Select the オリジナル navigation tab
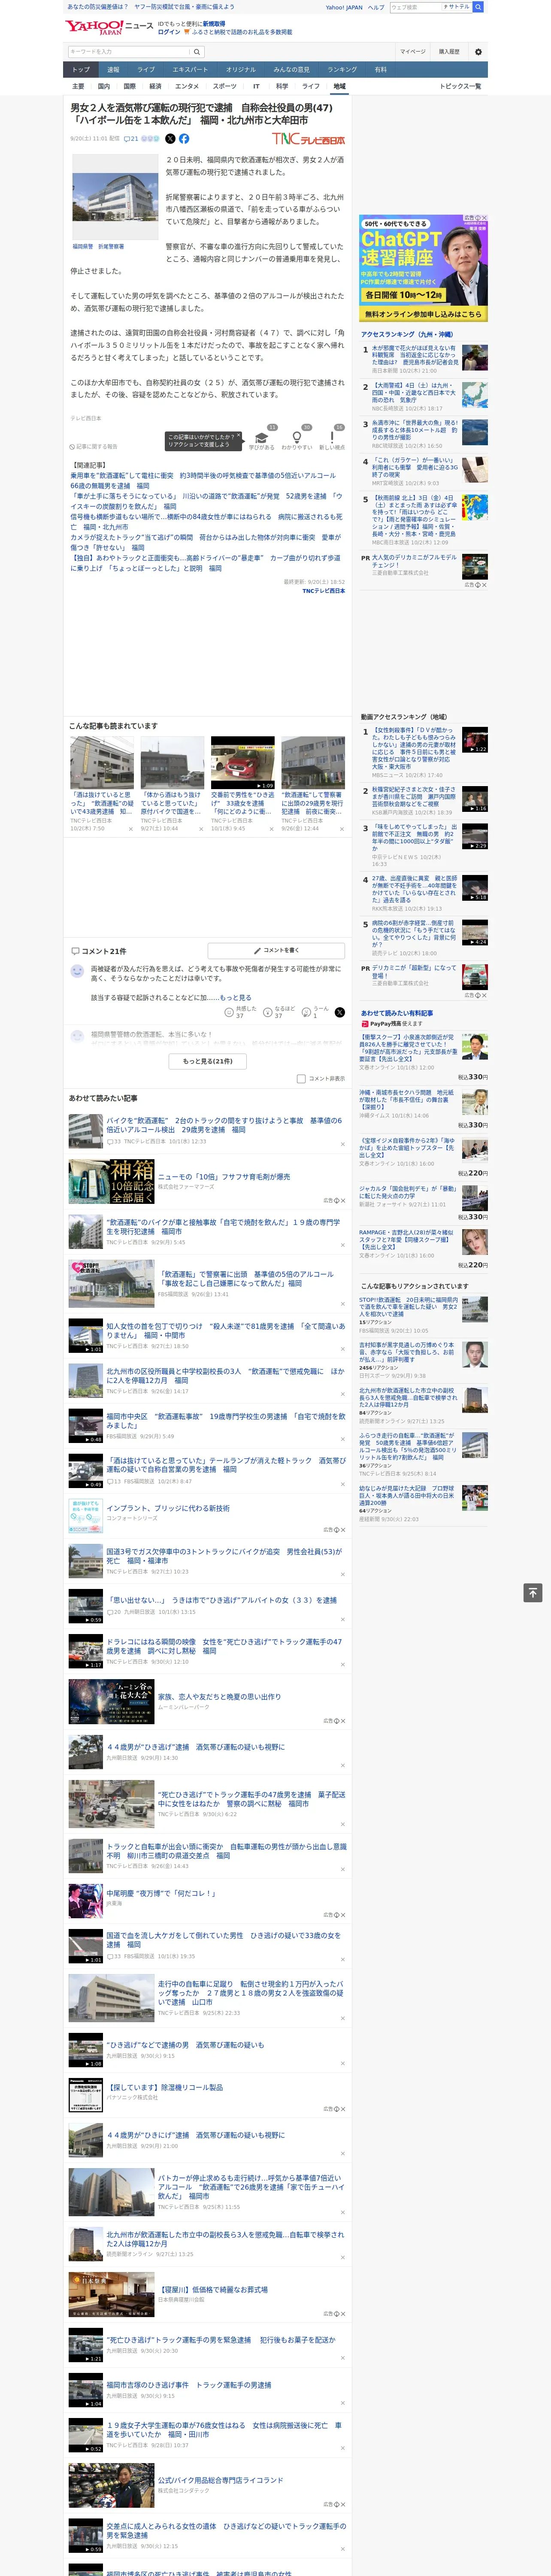The width and height of the screenshot is (551, 2576). pyautogui.click(x=241, y=70)
